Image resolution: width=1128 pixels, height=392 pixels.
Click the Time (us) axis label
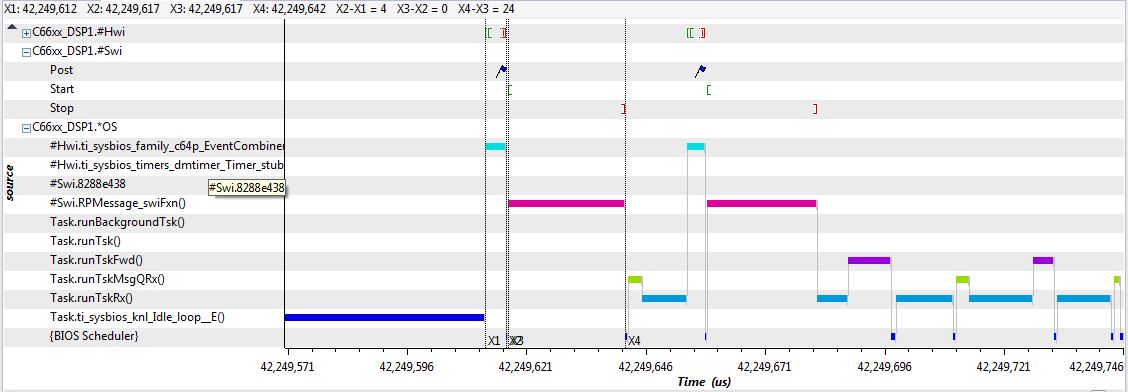(x=704, y=382)
